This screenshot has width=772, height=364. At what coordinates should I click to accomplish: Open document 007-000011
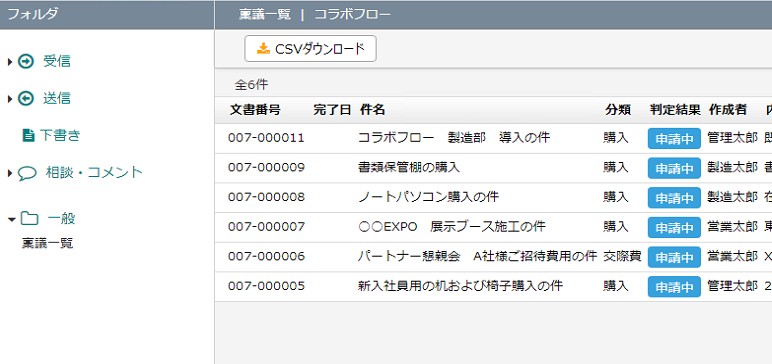(x=266, y=138)
